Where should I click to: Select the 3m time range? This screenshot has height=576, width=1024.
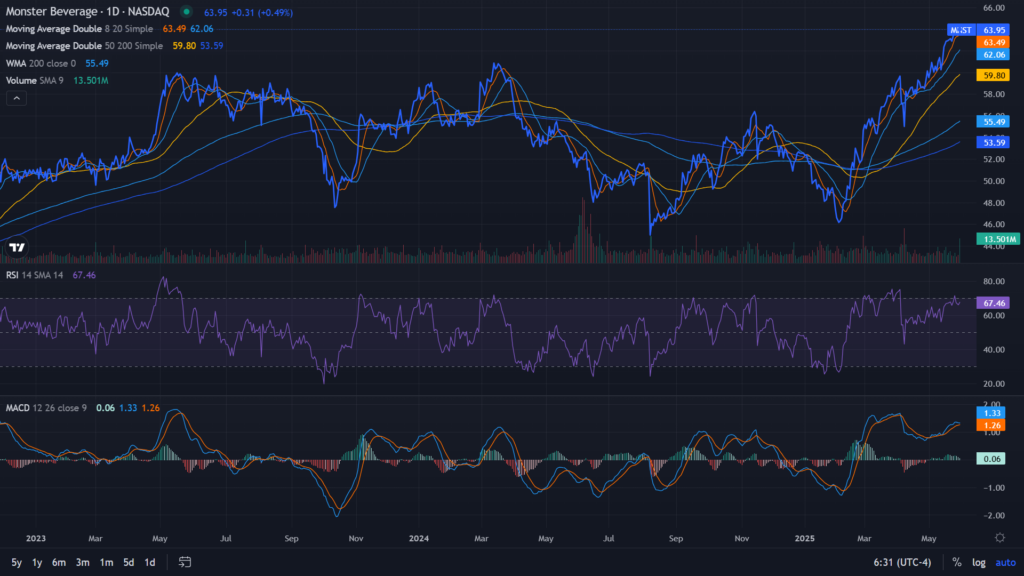click(82, 562)
